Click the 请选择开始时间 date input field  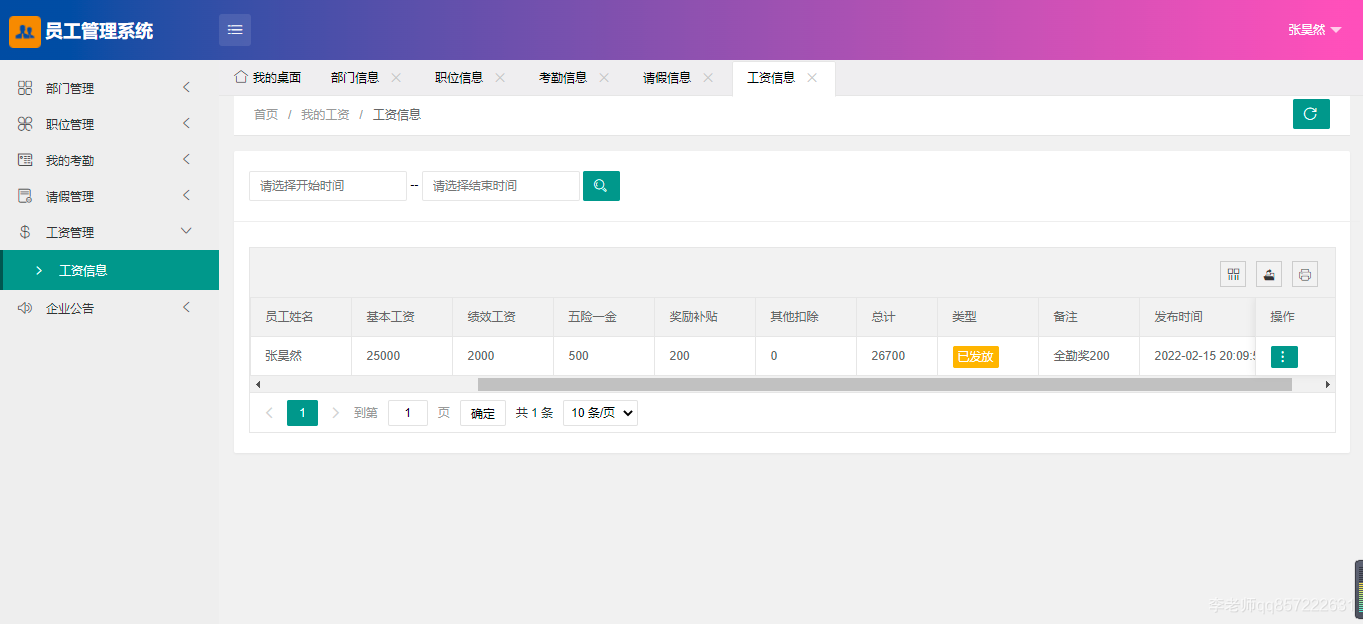coord(328,186)
